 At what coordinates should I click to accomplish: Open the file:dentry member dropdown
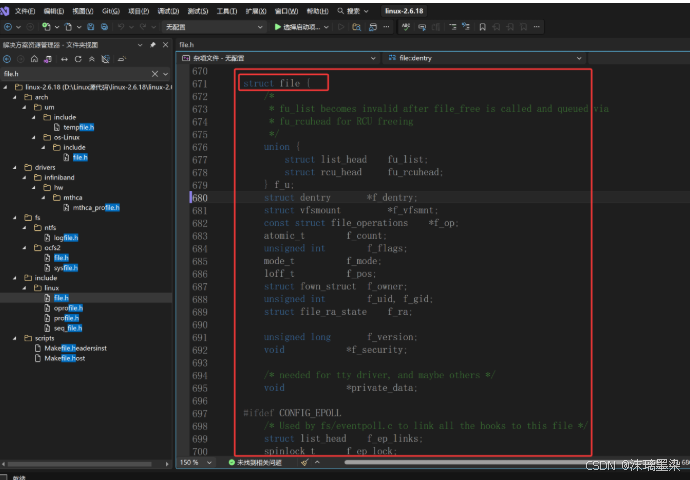(484, 58)
